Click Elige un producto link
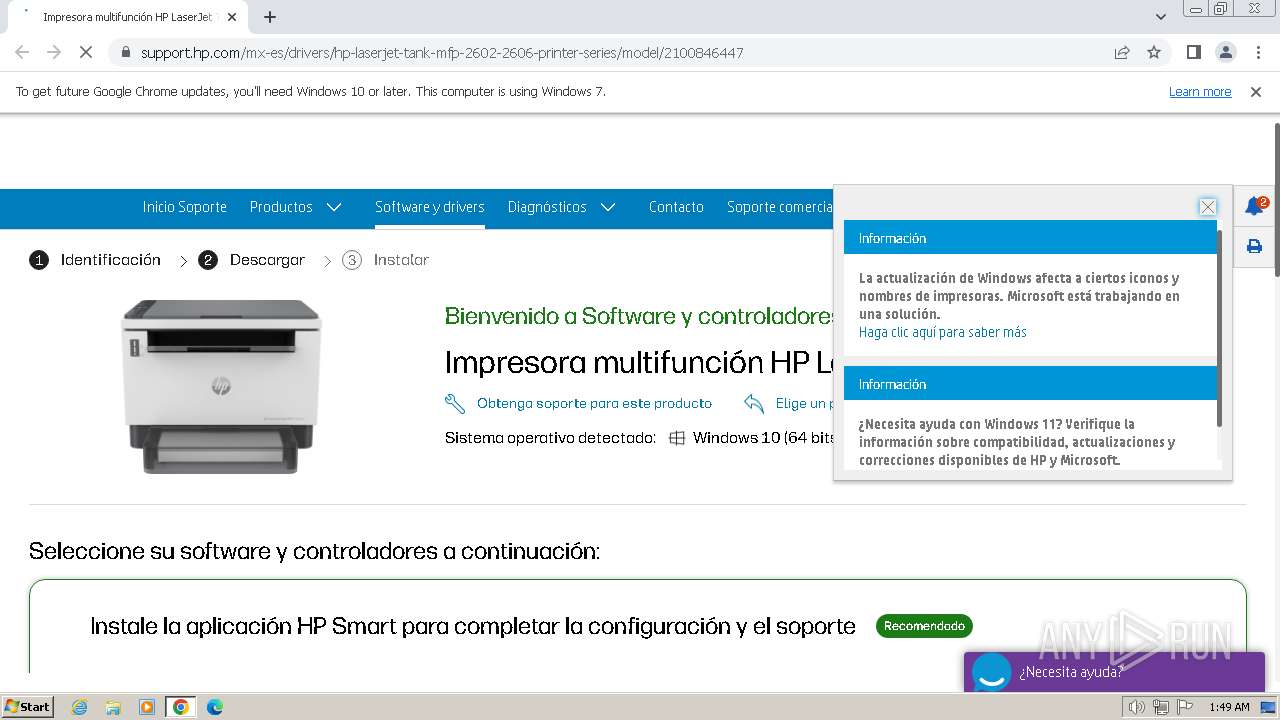This screenshot has width=1280, height=720. [804, 403]
